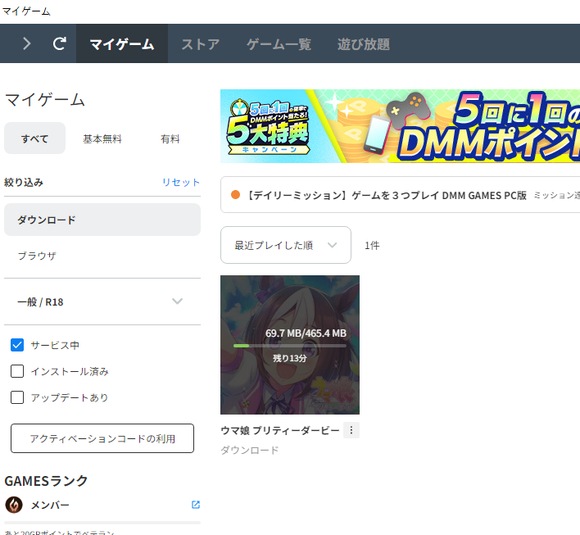This screenshot has width=580, height=535.
Task: Open the 最近プレイした順 sort dropdown
Action: (x=286, y=245)
